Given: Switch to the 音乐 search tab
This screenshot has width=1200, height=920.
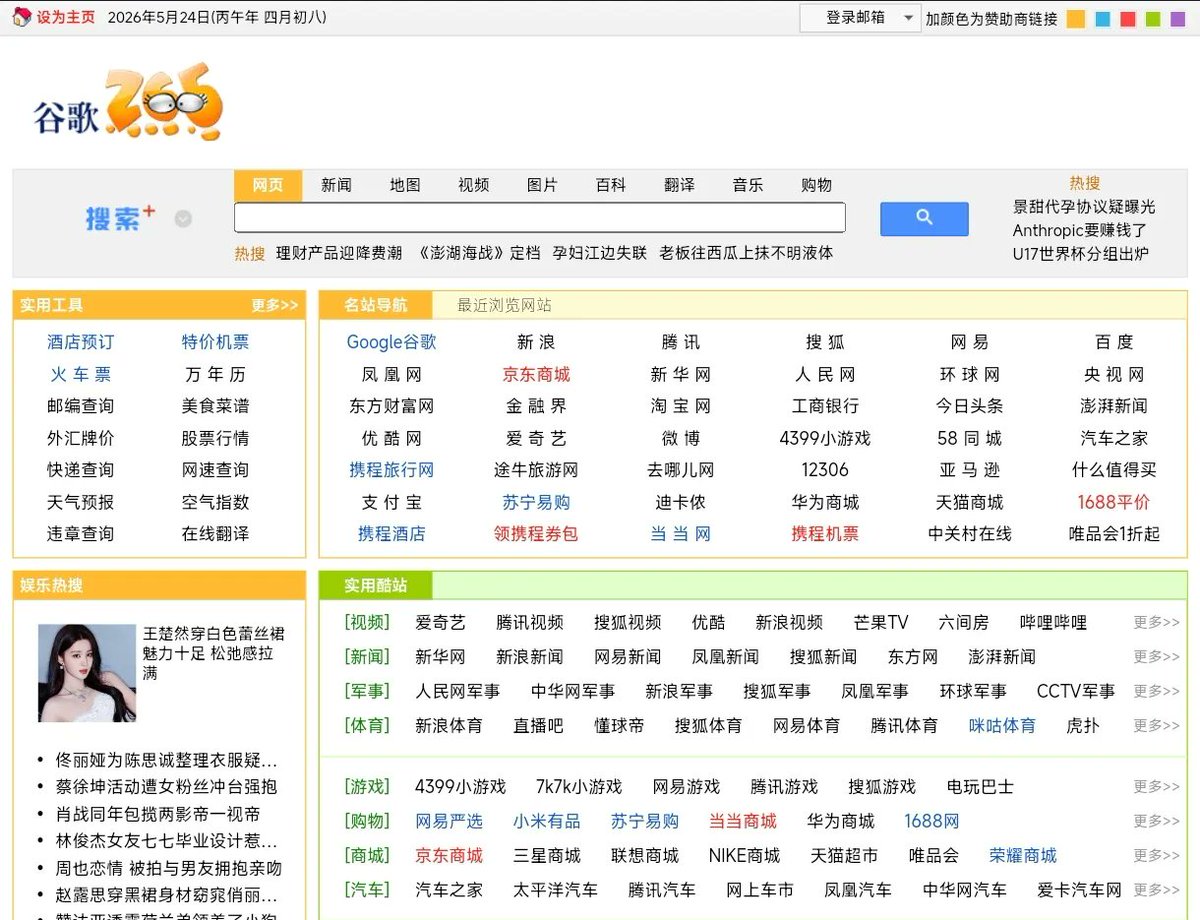Looking at the screenshot, I should tap(747, 185).
